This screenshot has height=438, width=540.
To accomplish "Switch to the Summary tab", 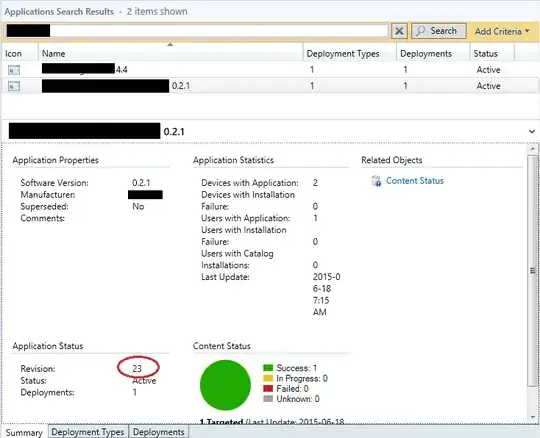I will 24,432.
